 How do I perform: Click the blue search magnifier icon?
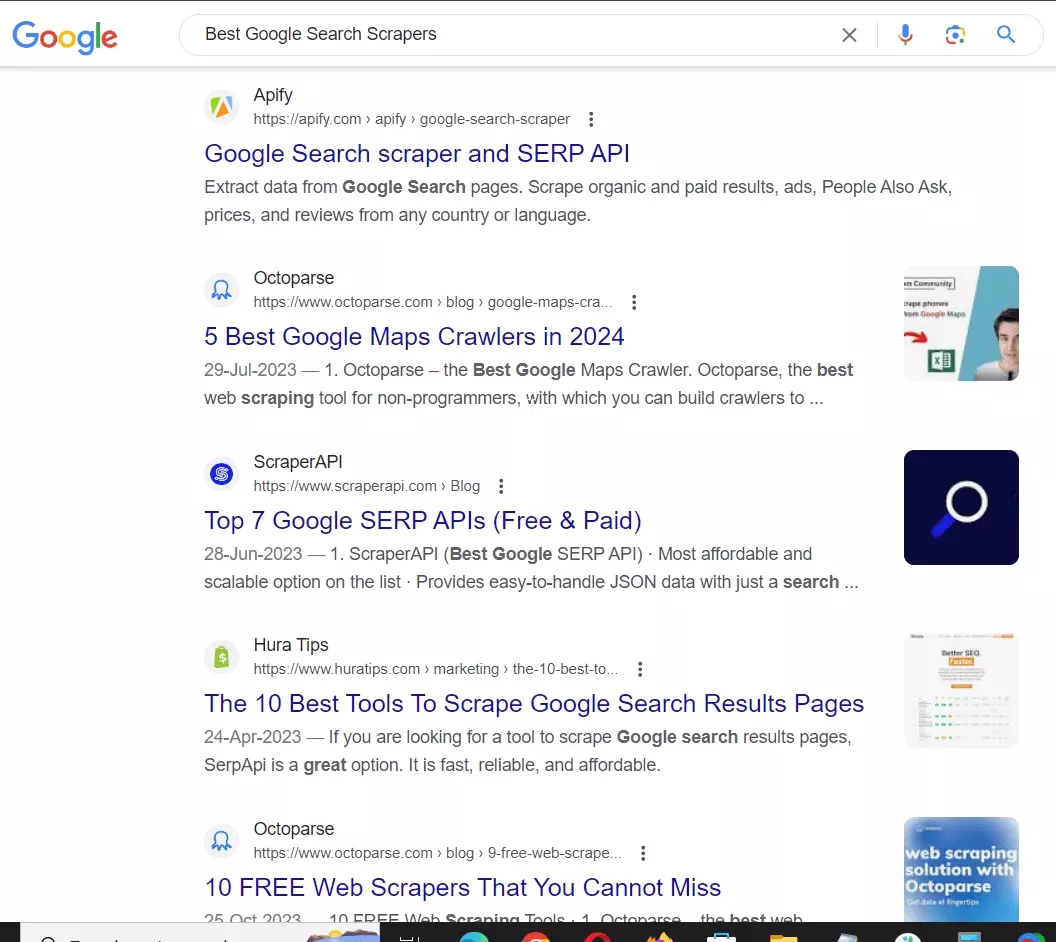tap(1006, 34)
